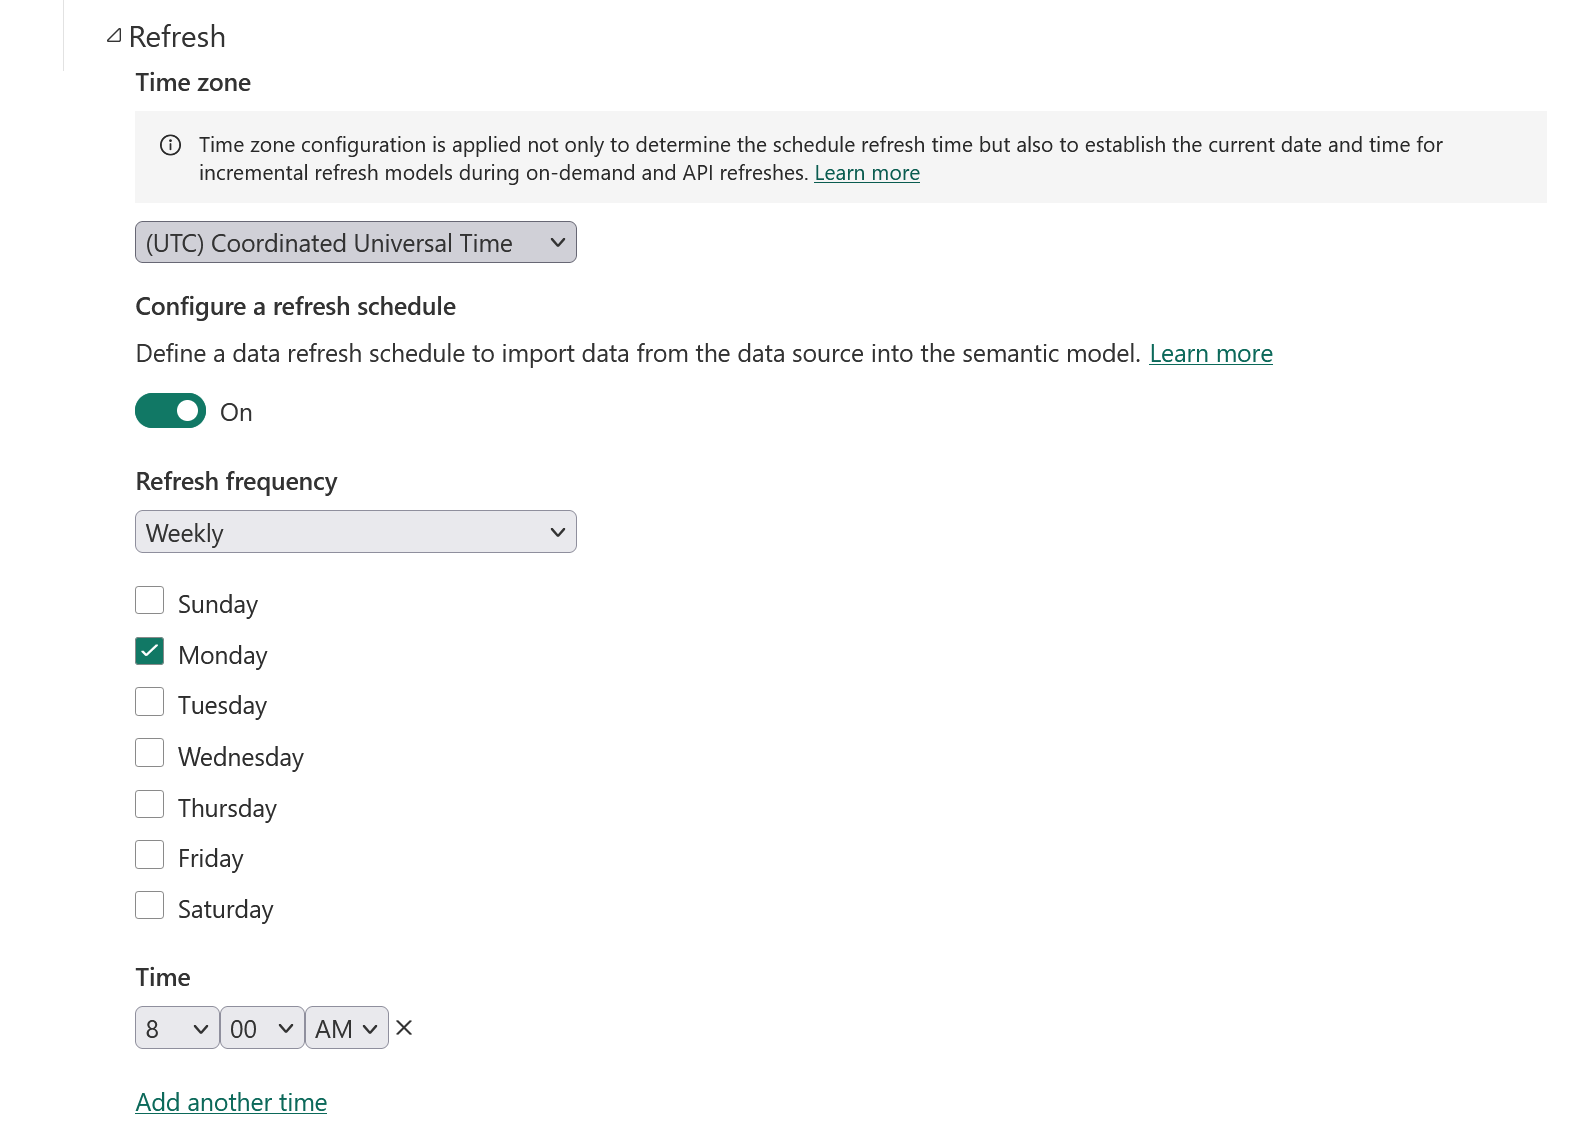Check the Saturday checkbox
The image size is (1580, 1121).
(149, 905)
